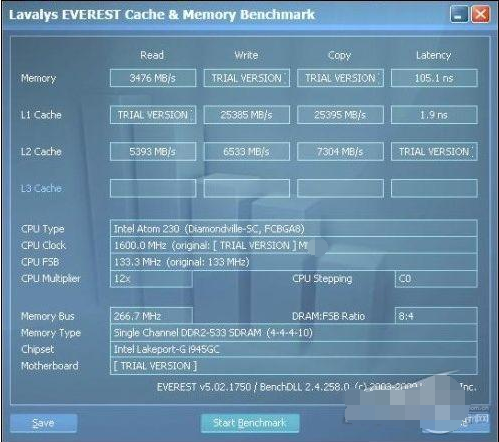Click the L2 Cache Copy 7304 MB/s field
The image size is (499, 442).
(x=340, y=152)
